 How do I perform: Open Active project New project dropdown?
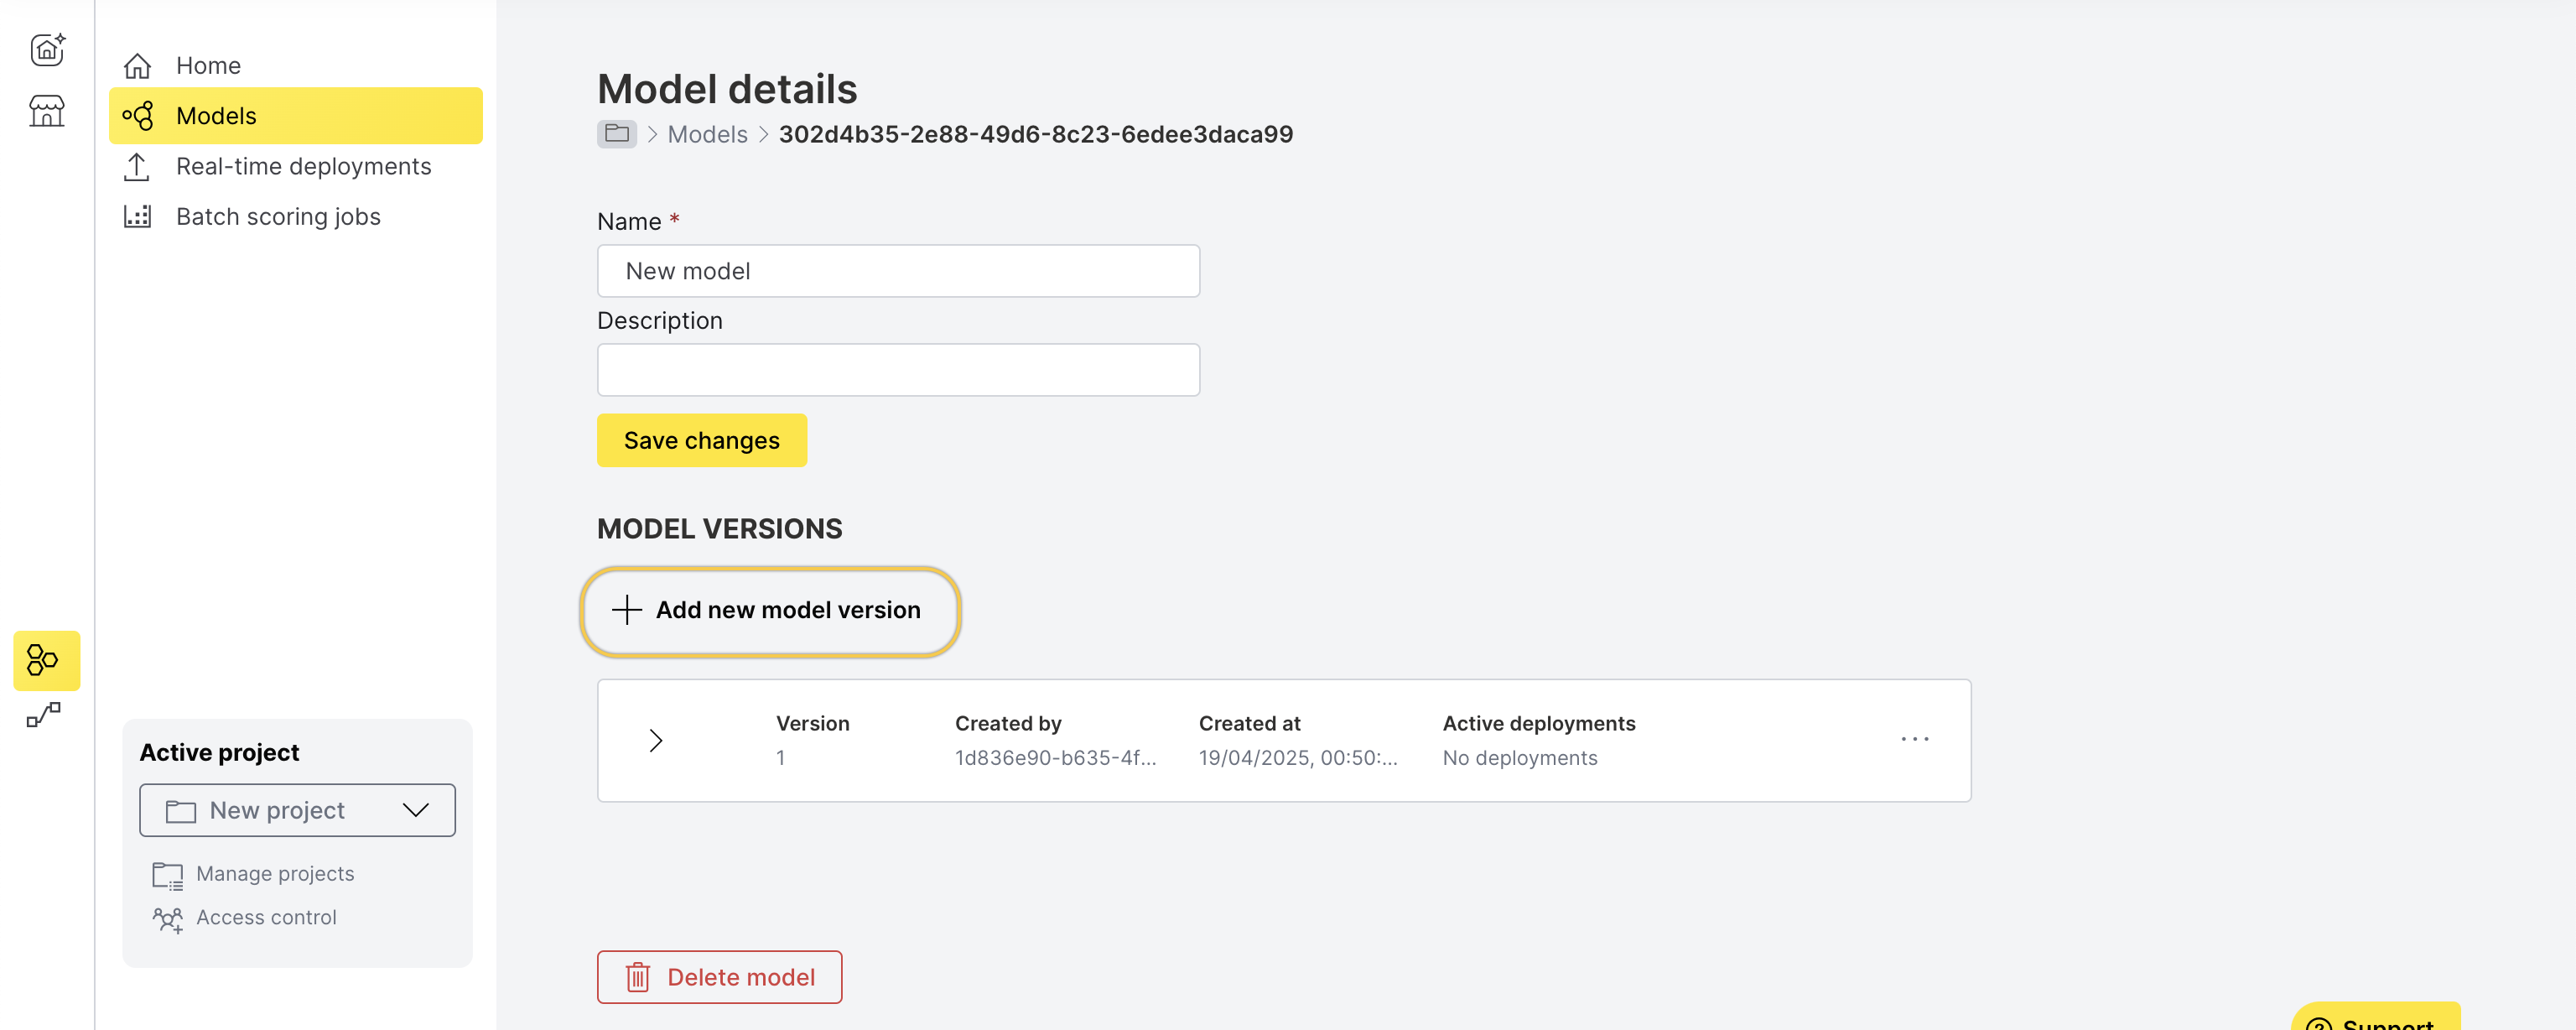pos(297,810)
